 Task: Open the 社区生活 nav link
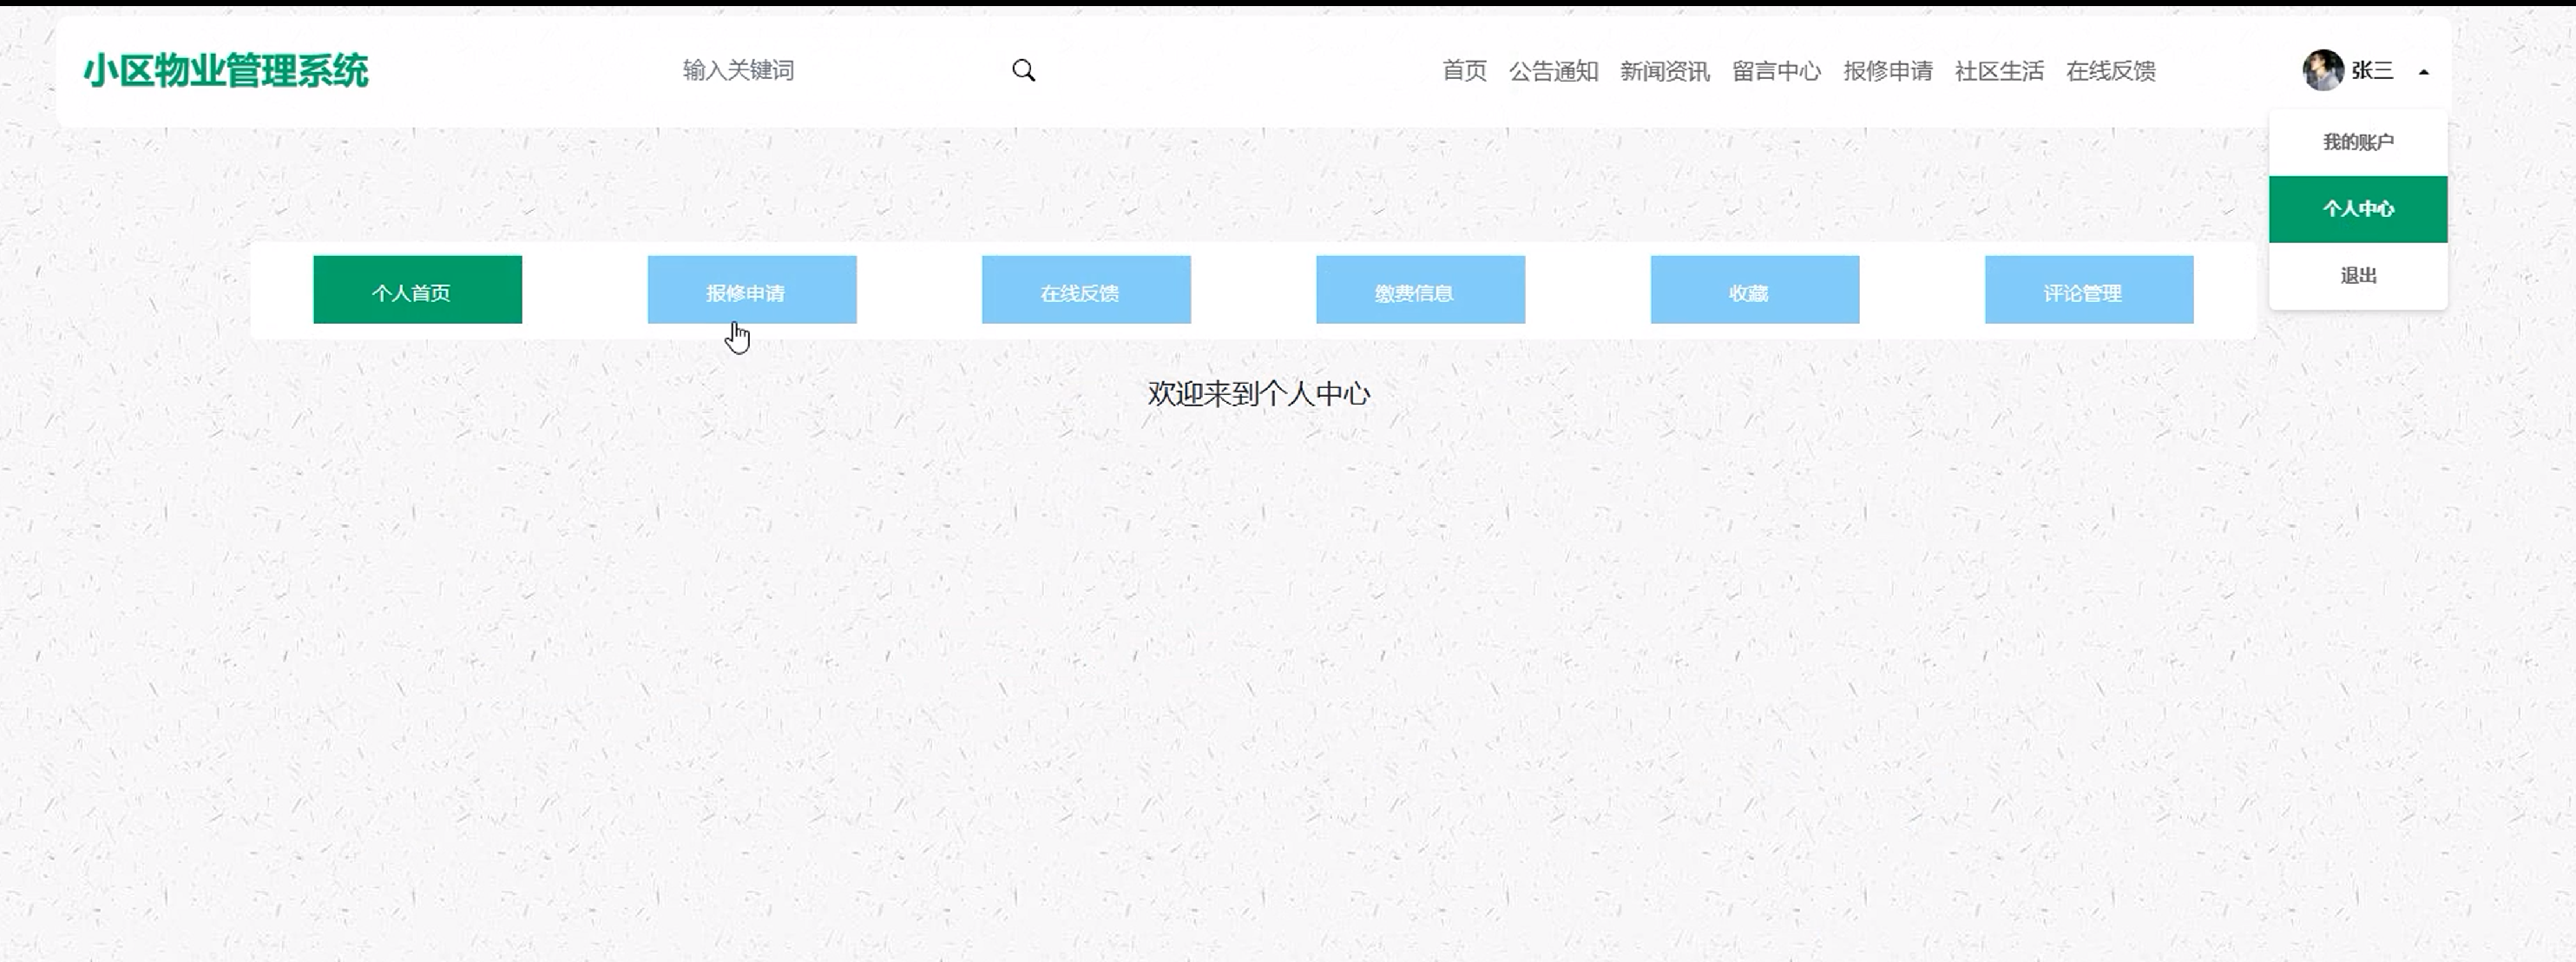(1999, 71)
